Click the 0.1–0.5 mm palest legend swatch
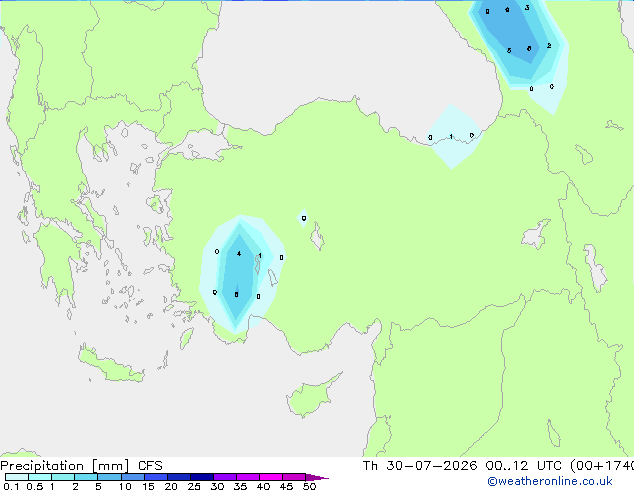 click(17, 477)
